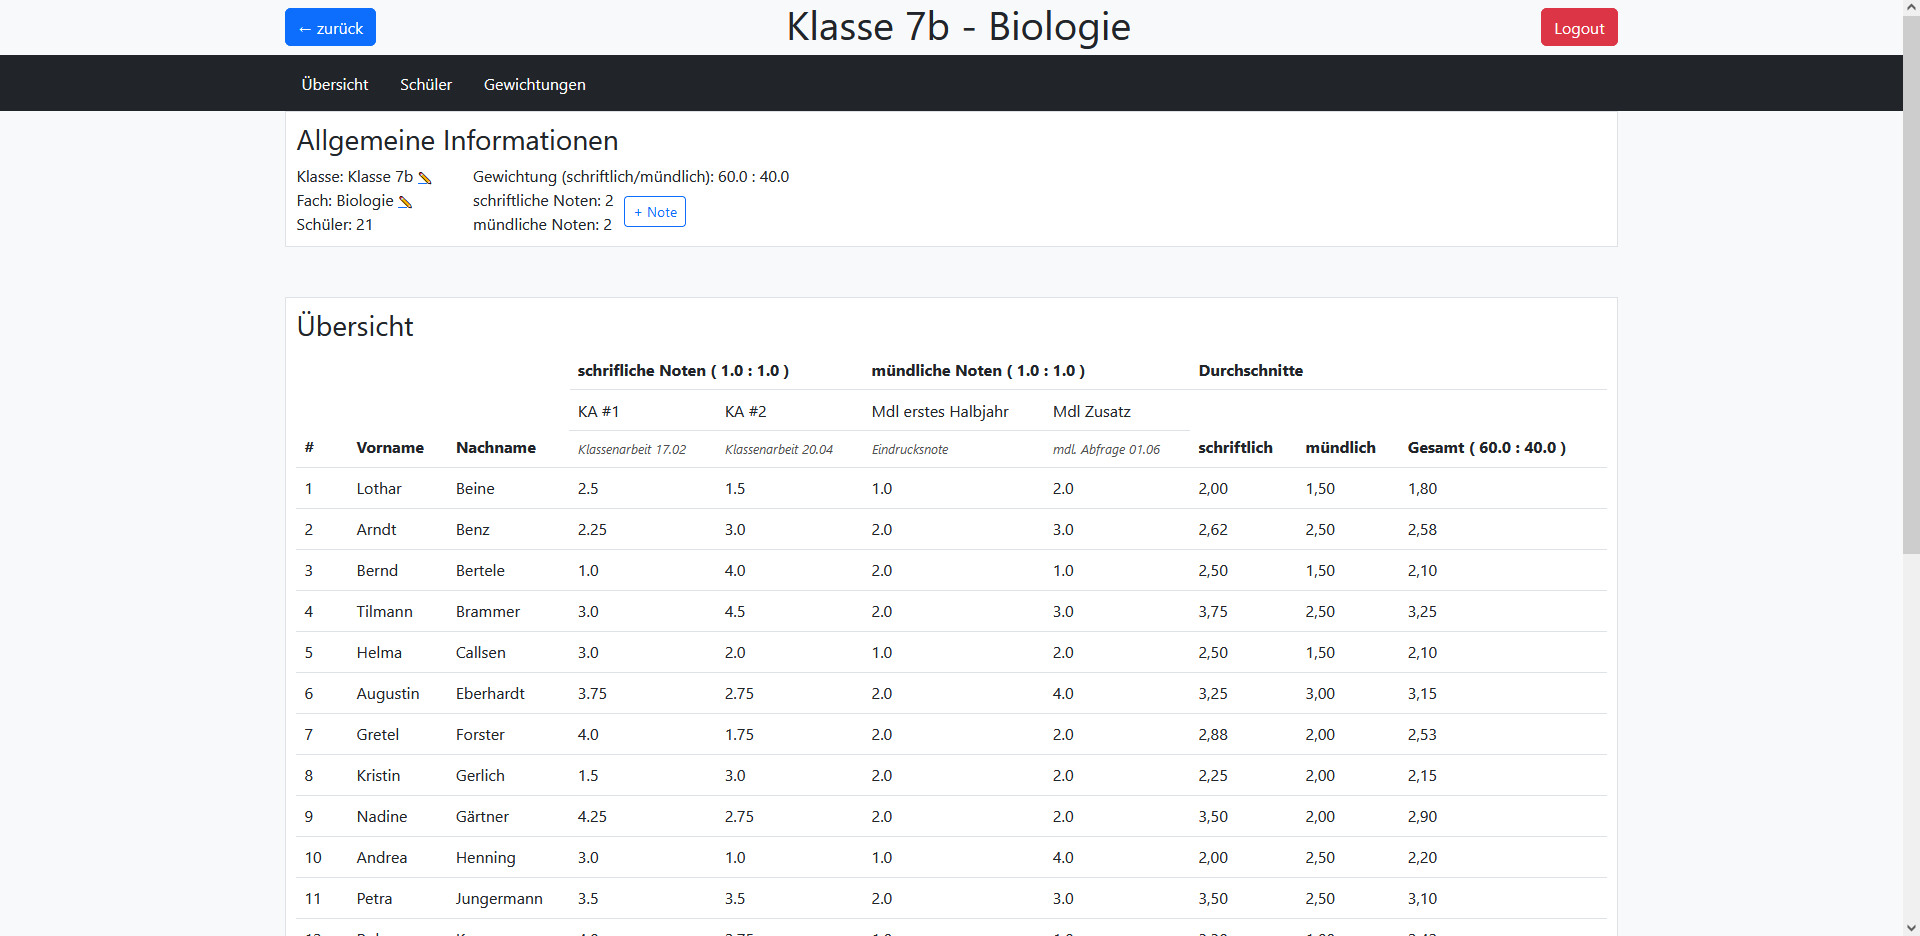Select the Übersicht menu item
This screenshot has width=1920, height=936.
tap(334, 84)
